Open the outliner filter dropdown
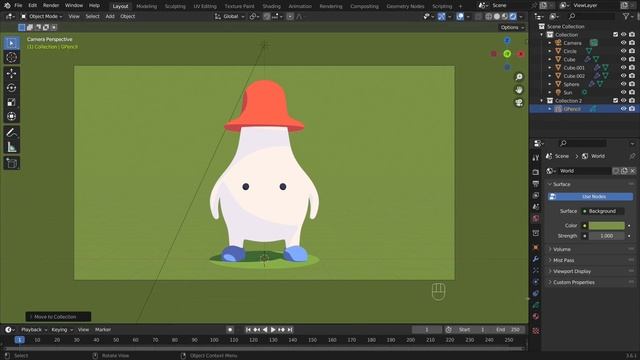 tap(628, 16)
